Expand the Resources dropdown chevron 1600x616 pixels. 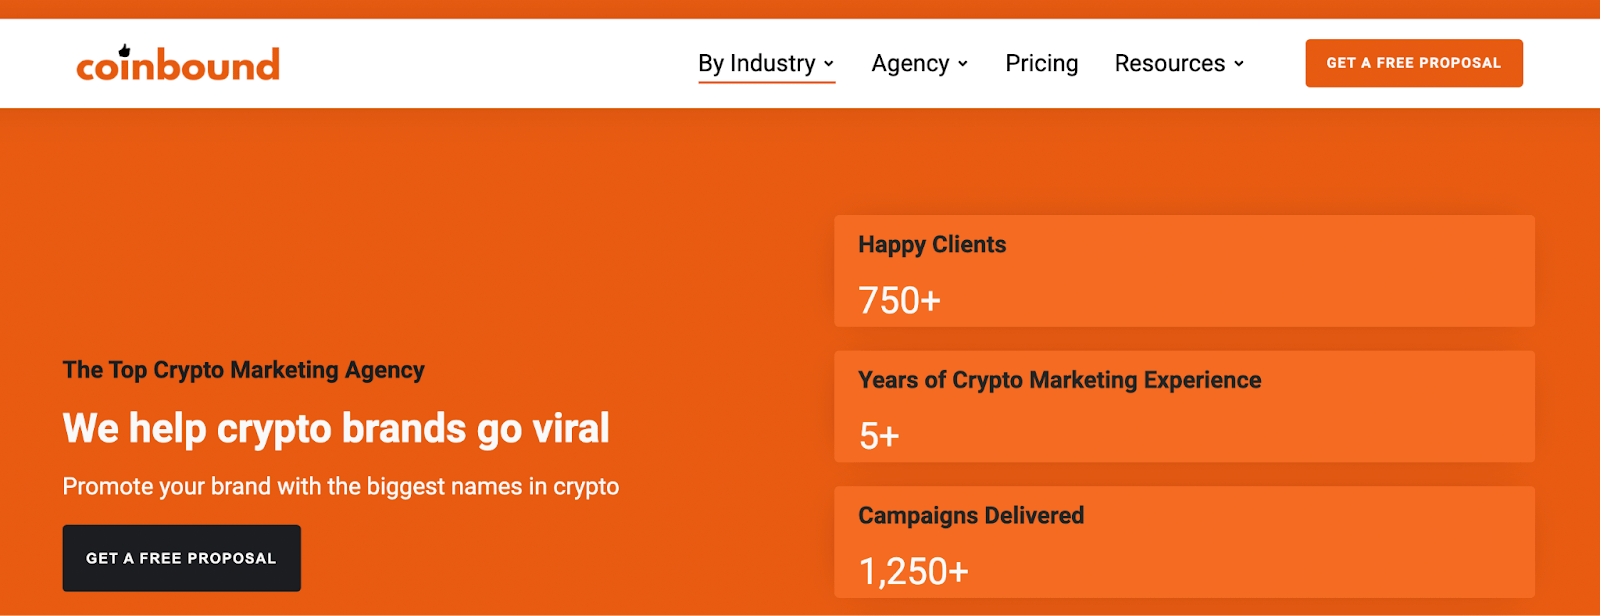[1239, 64]
